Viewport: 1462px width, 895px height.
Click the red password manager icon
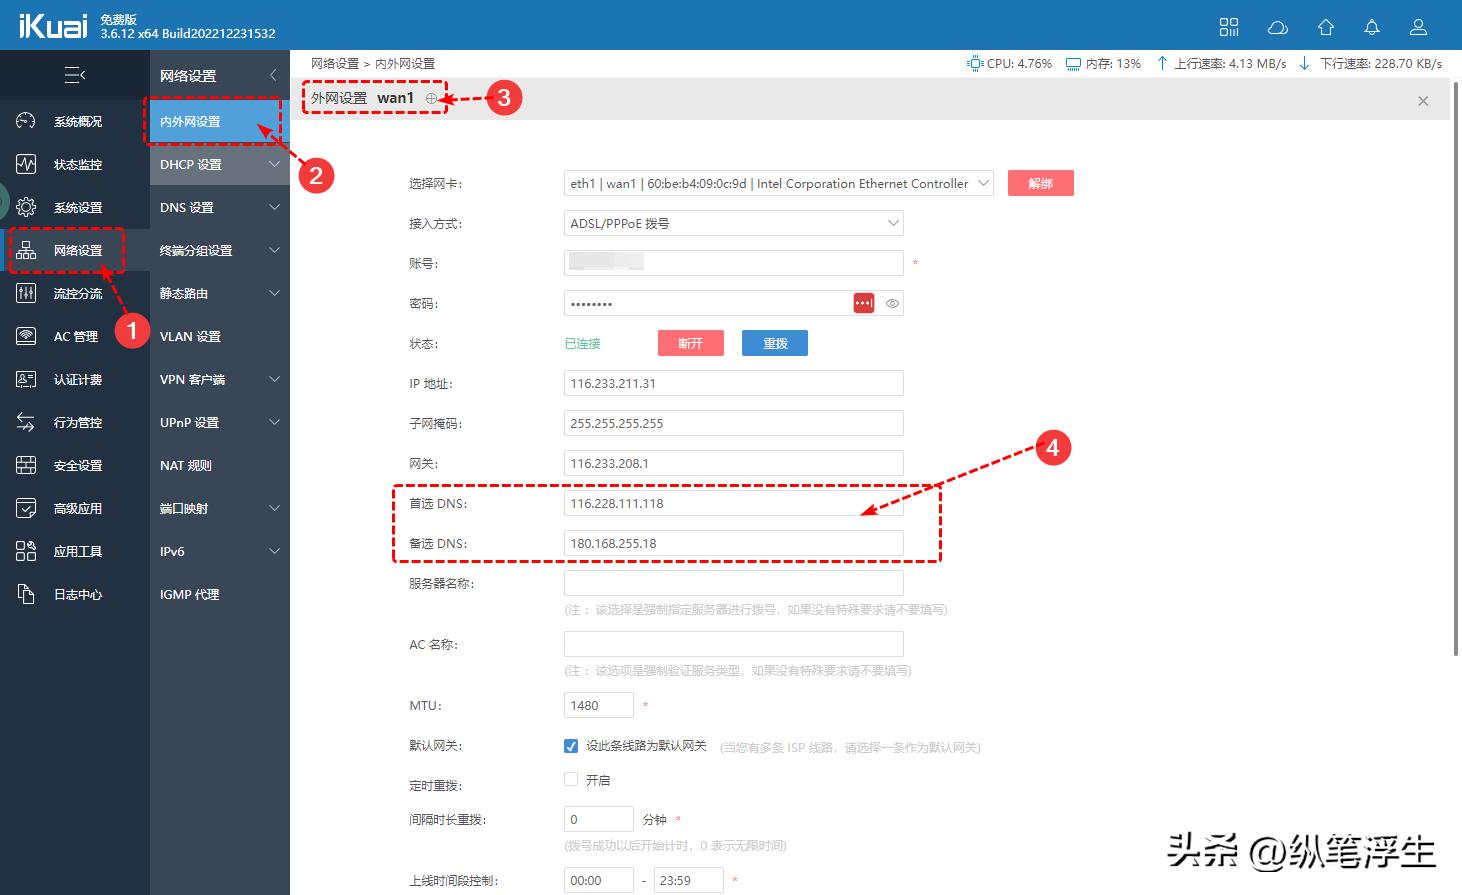point(863,303)
